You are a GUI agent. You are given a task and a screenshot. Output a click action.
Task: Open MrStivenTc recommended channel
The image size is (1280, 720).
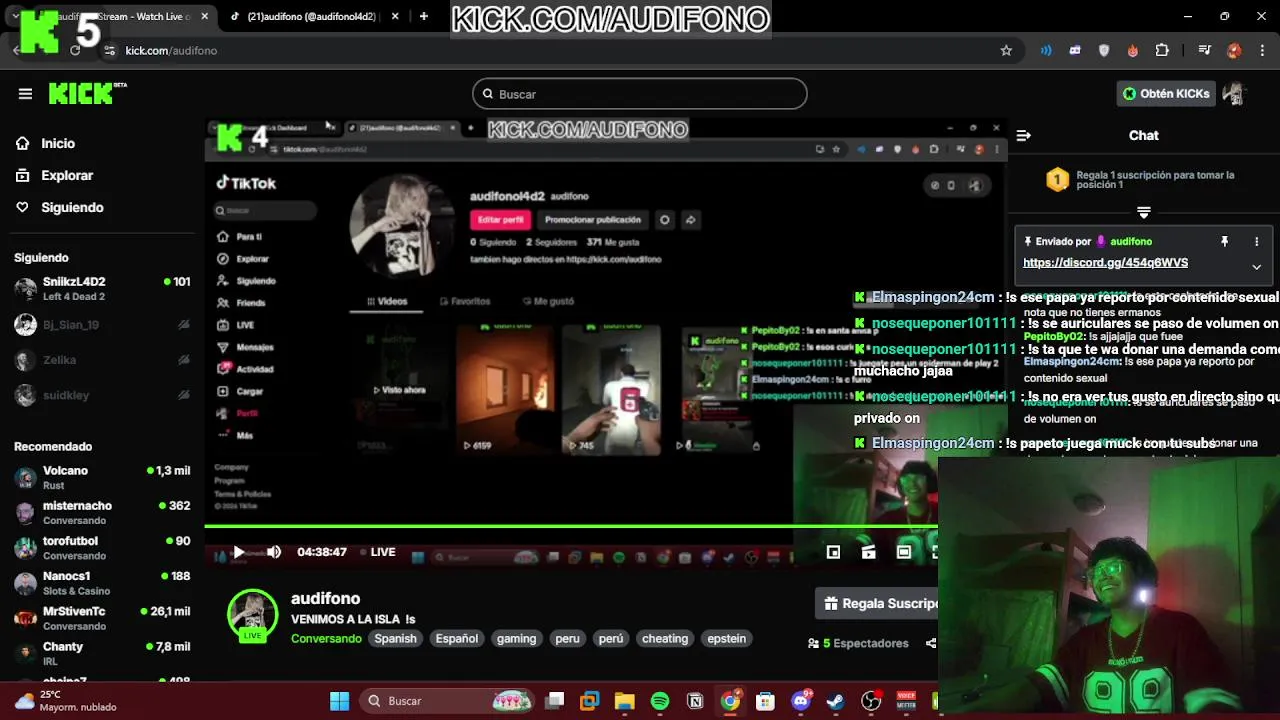(102, 618)
